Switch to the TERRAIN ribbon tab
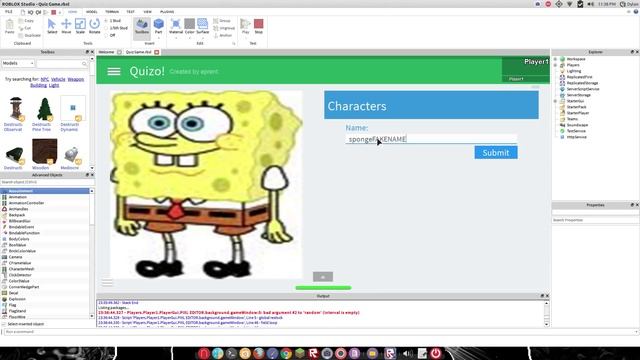This screenshot has width=640, height=360. pyautogui.click(x=112, y=12)
